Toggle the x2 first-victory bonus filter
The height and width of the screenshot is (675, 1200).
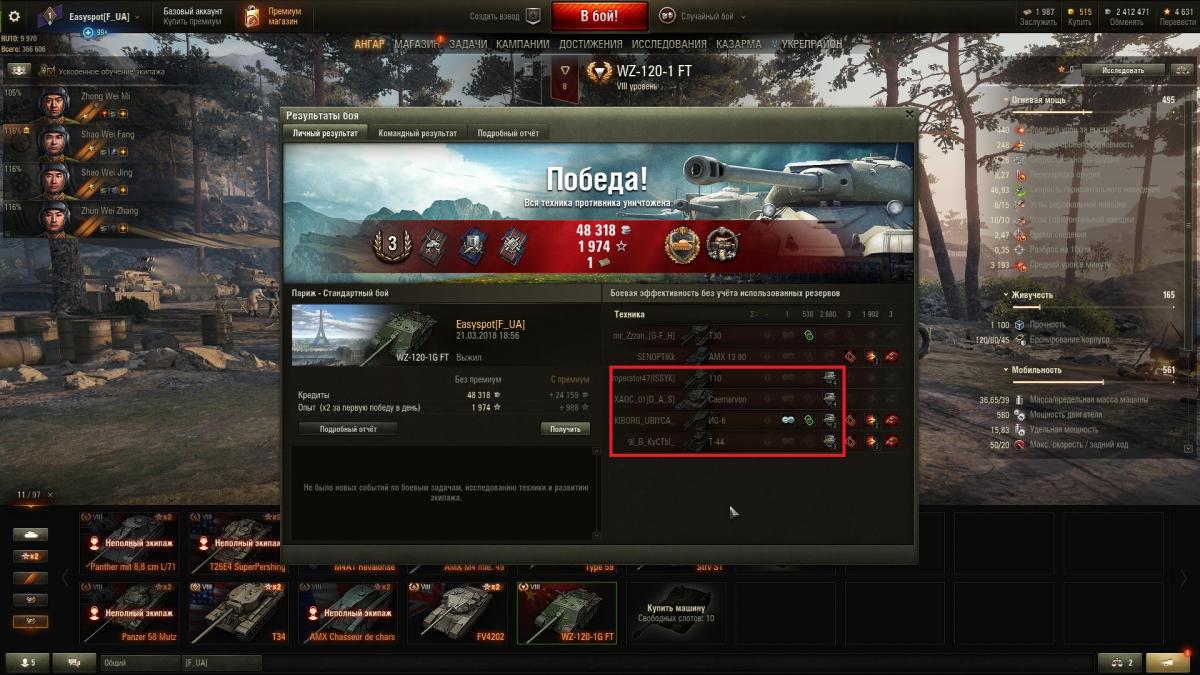[x=31, y=556]
